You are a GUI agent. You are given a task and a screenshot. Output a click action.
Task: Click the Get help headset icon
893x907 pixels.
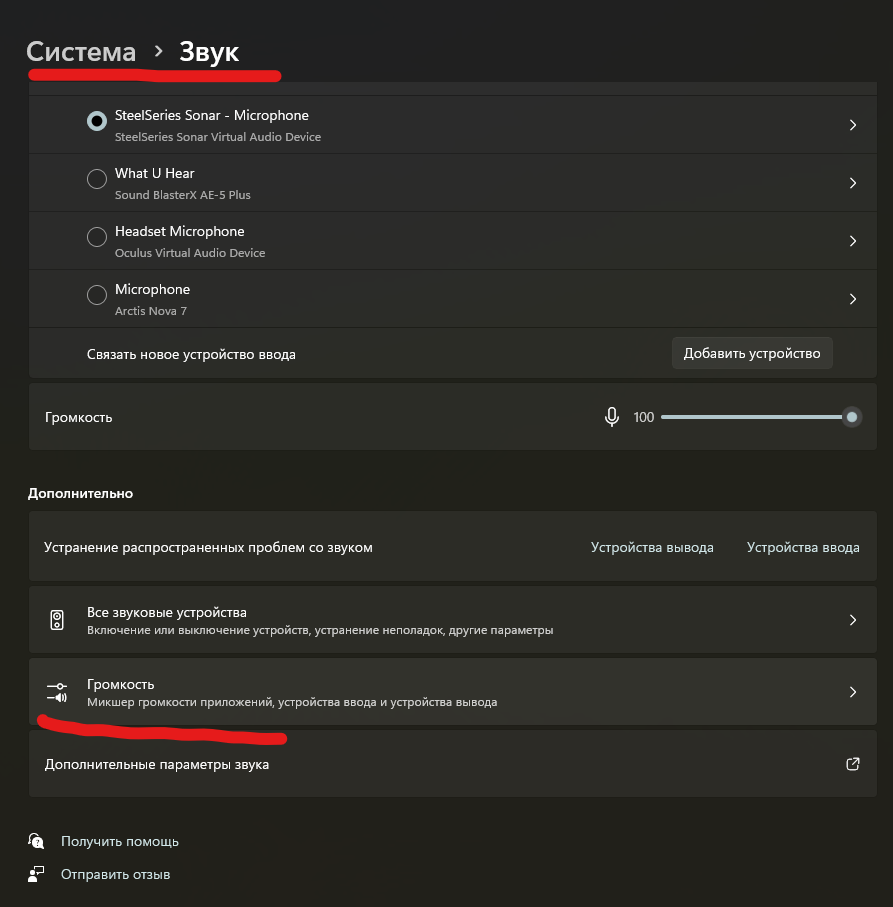point(37,841)
